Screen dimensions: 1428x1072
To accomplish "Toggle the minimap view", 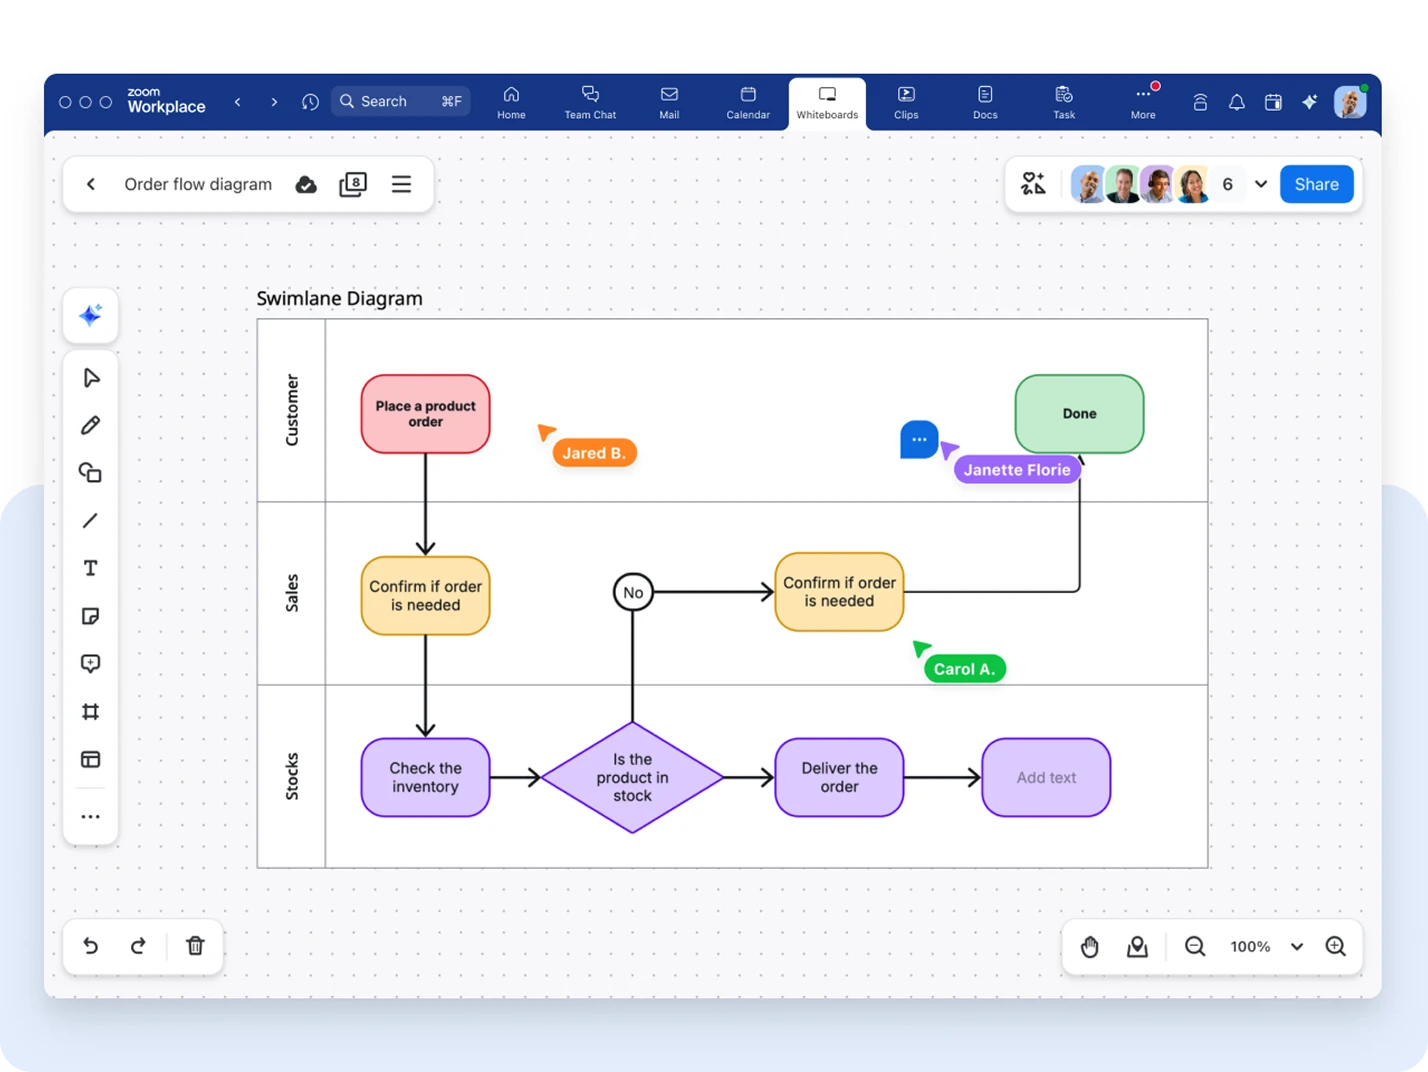I will [1137, 946].
